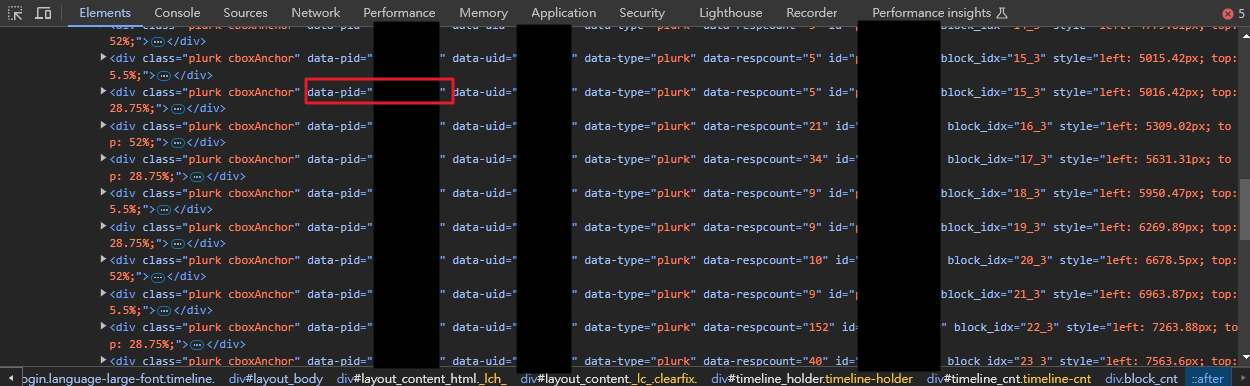Open the Recorder tab
The height and width of the screenshot is (386, 1250).
812,13
